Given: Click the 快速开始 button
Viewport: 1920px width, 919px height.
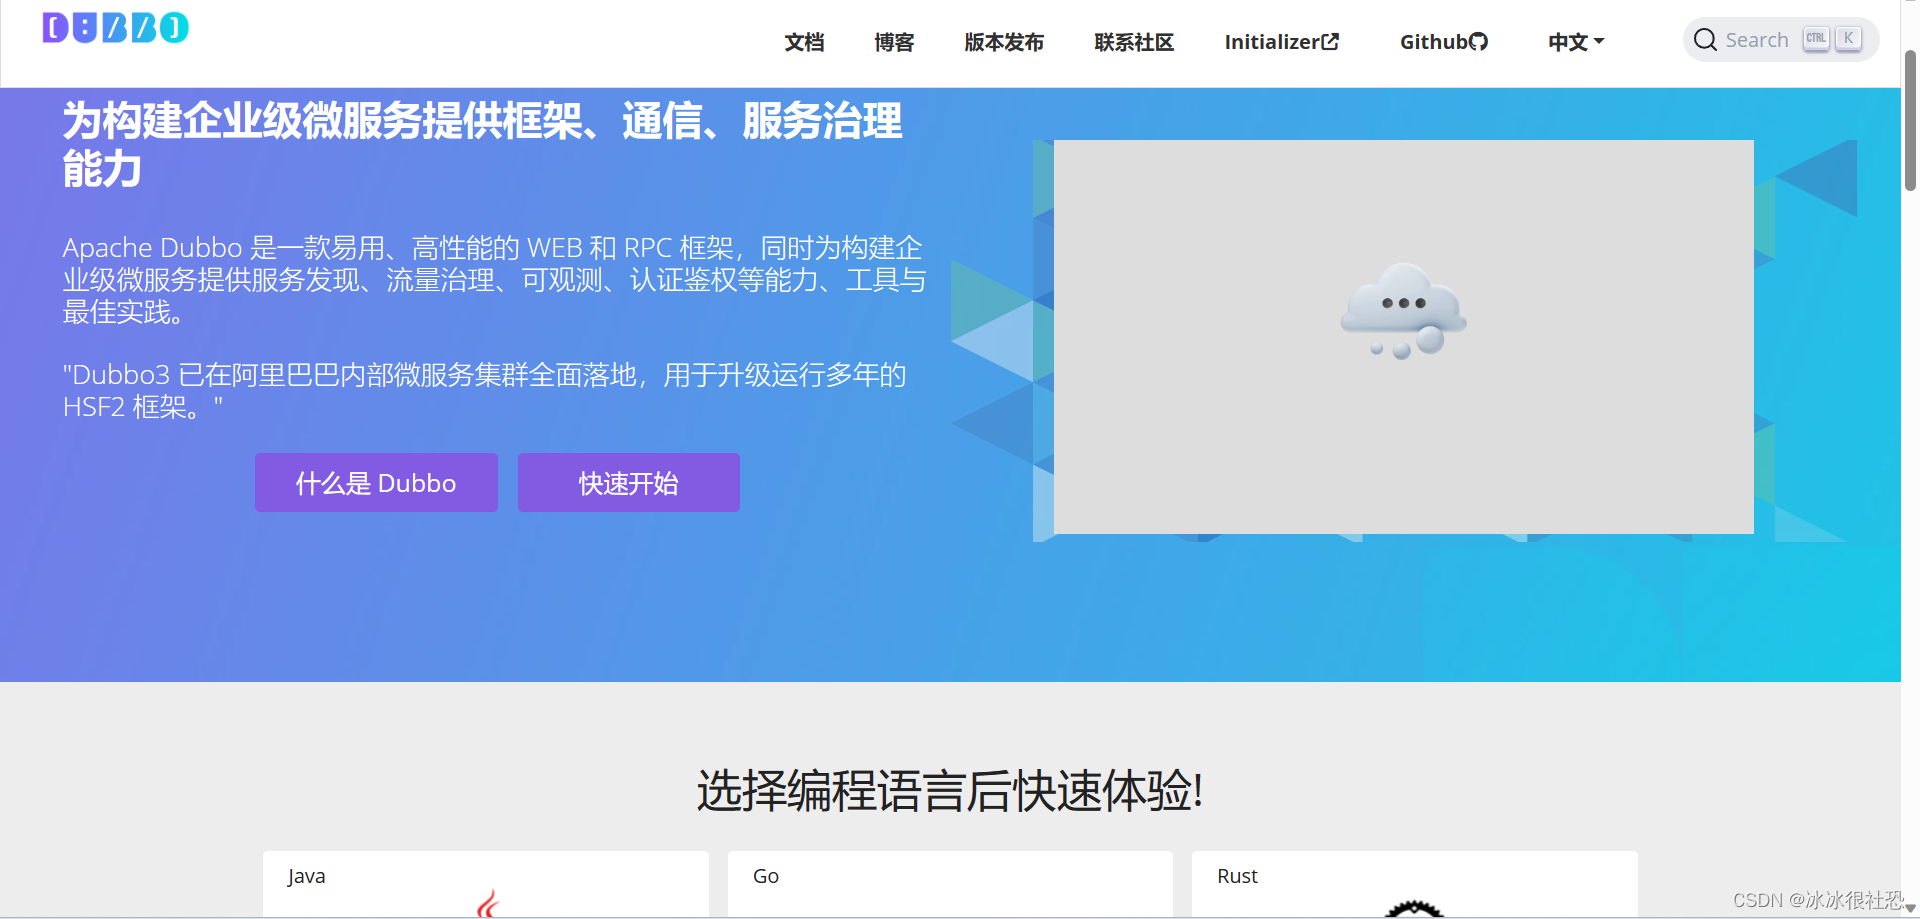Looking at the screenshot, I should pos(628,483).
